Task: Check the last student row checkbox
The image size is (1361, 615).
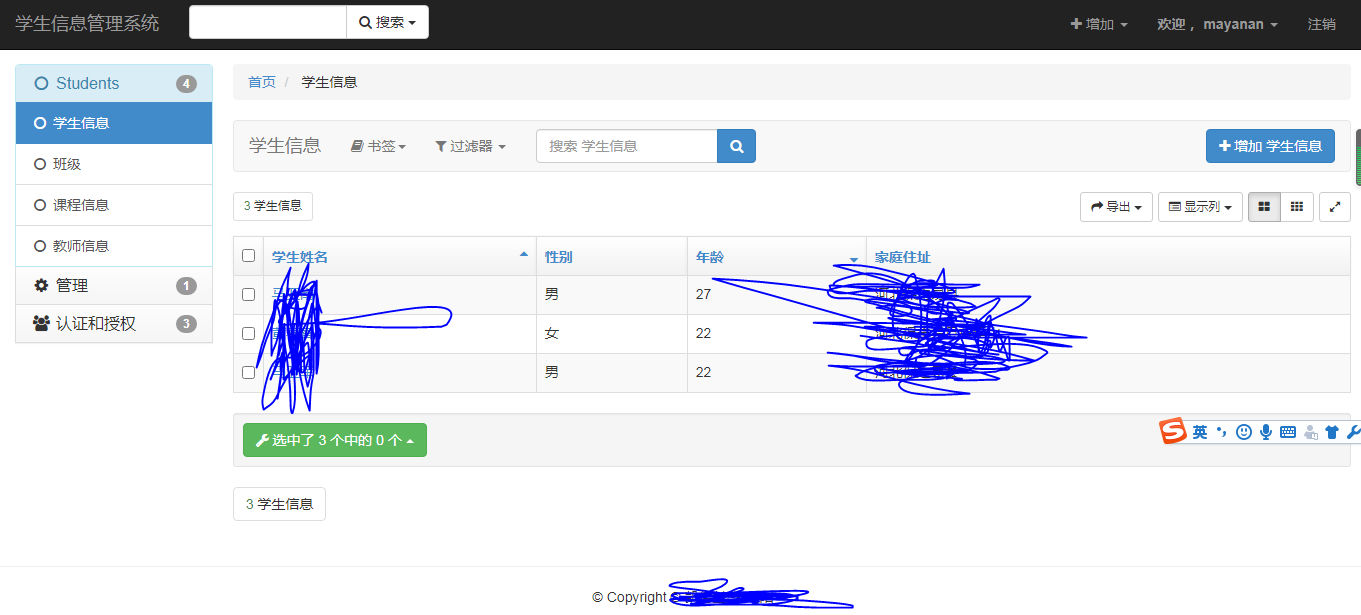Action: click(x=248, y=372)
